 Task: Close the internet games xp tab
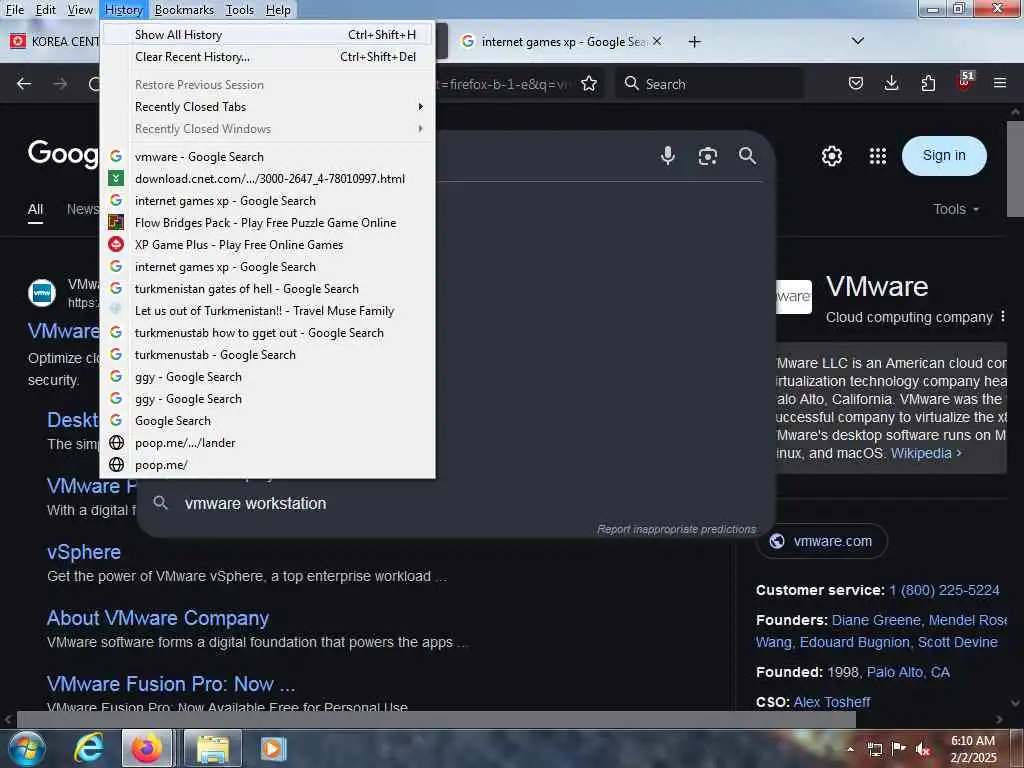(x=657, y=41)
